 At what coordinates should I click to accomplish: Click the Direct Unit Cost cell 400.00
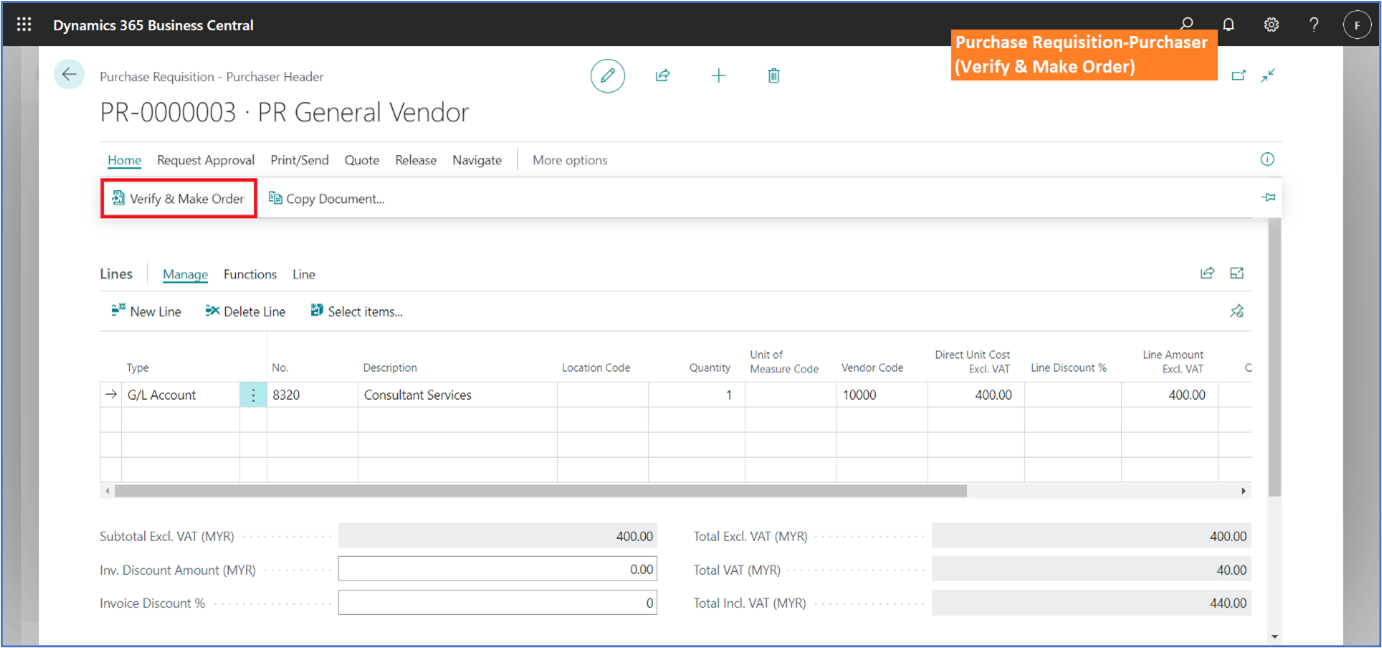pos(976,395)
